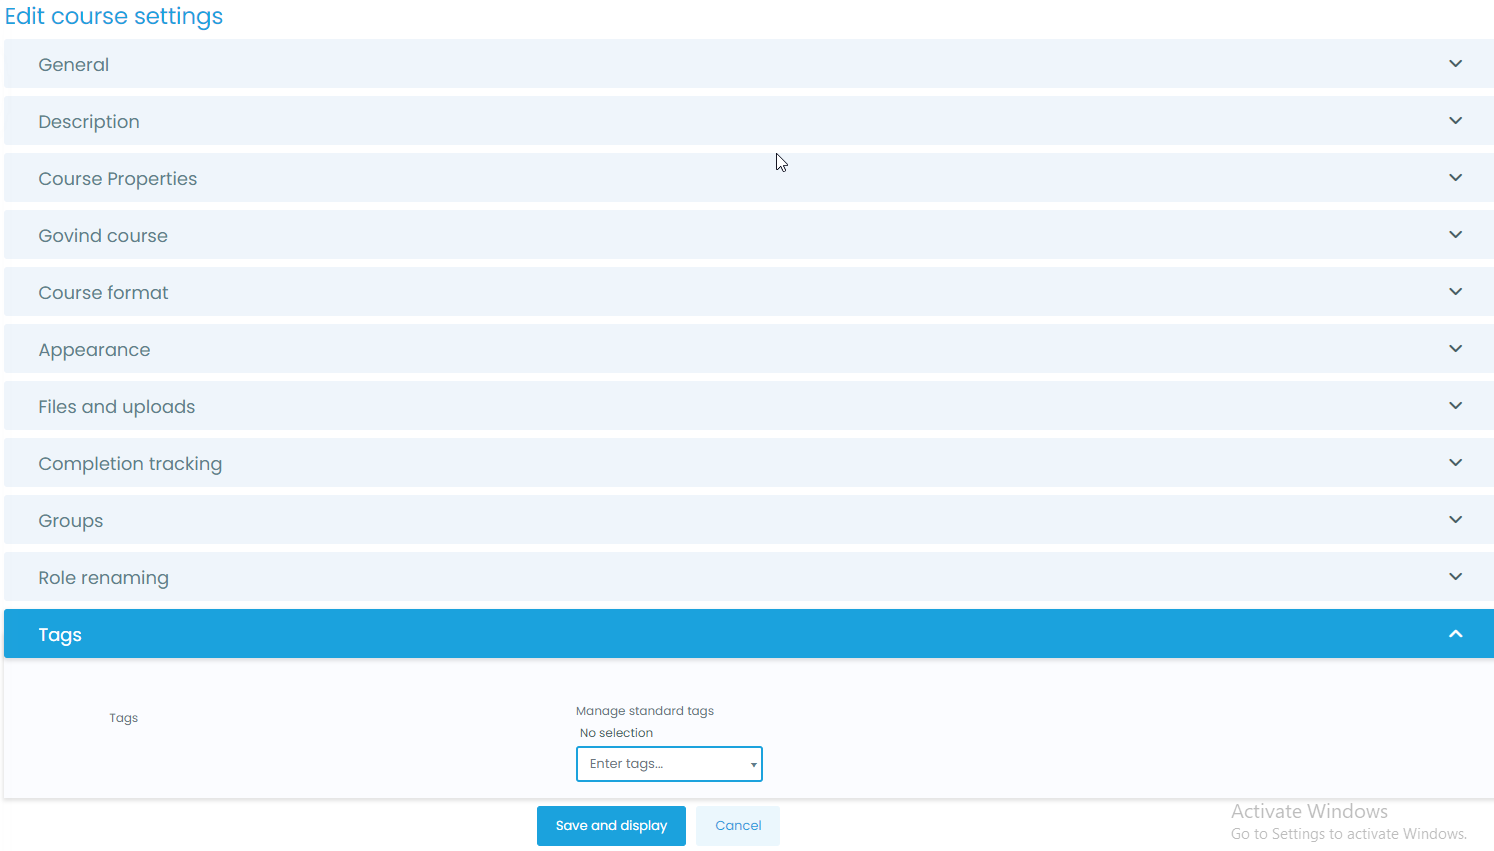Click the Edit course settings title
The width and height of the screenshot is (1494, 851).
tap(114, 17)
